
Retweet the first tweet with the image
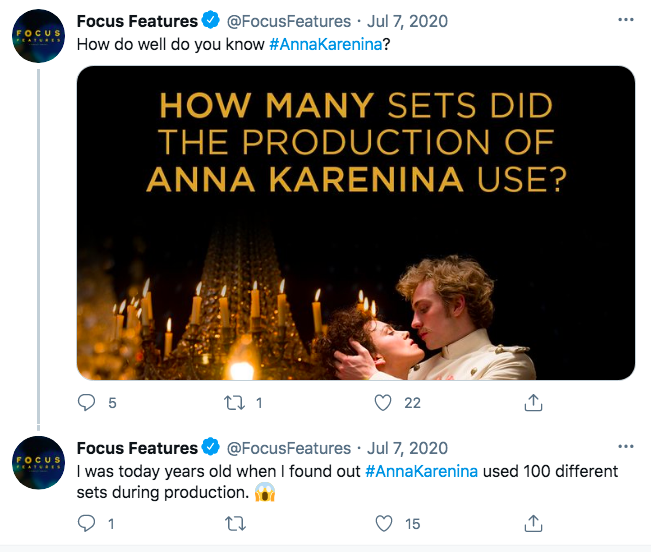(235, 402)
